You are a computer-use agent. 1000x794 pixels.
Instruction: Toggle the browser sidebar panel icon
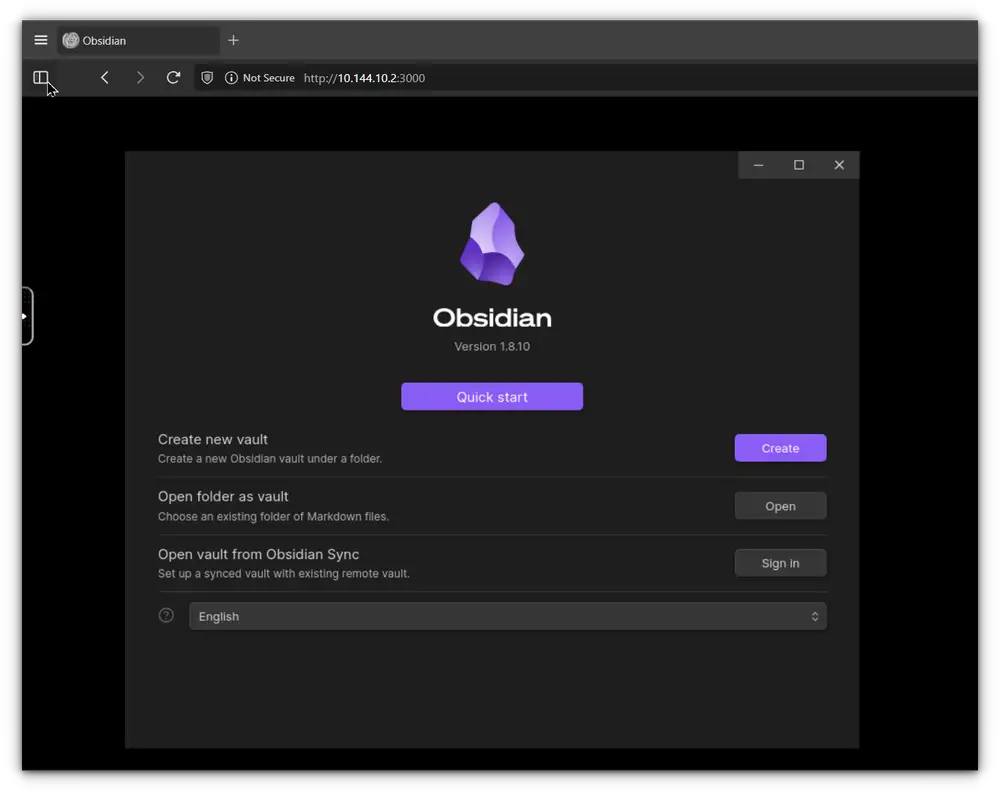tap(42, 77)
